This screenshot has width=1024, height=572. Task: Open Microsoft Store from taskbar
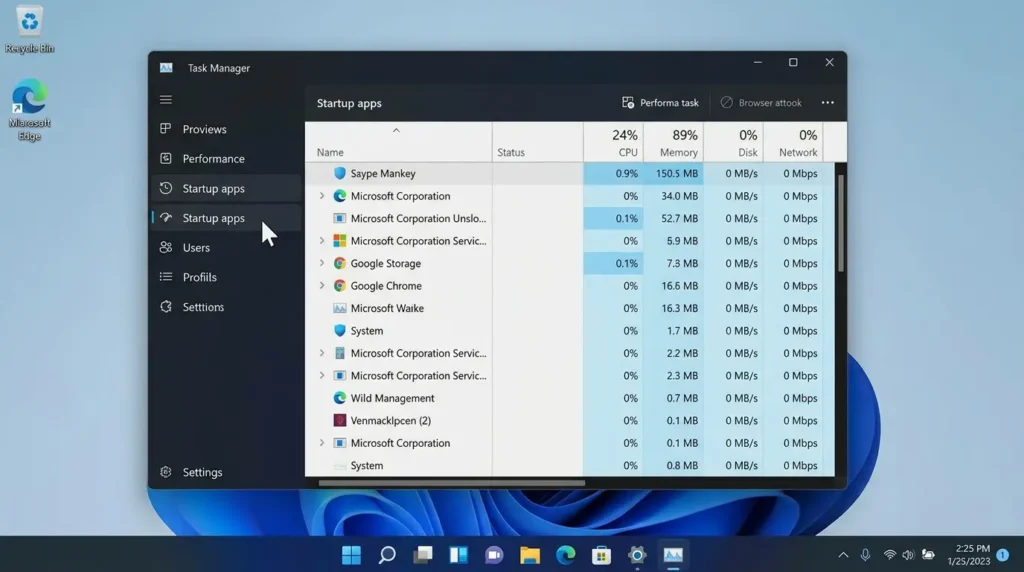(x=601, y=555)
